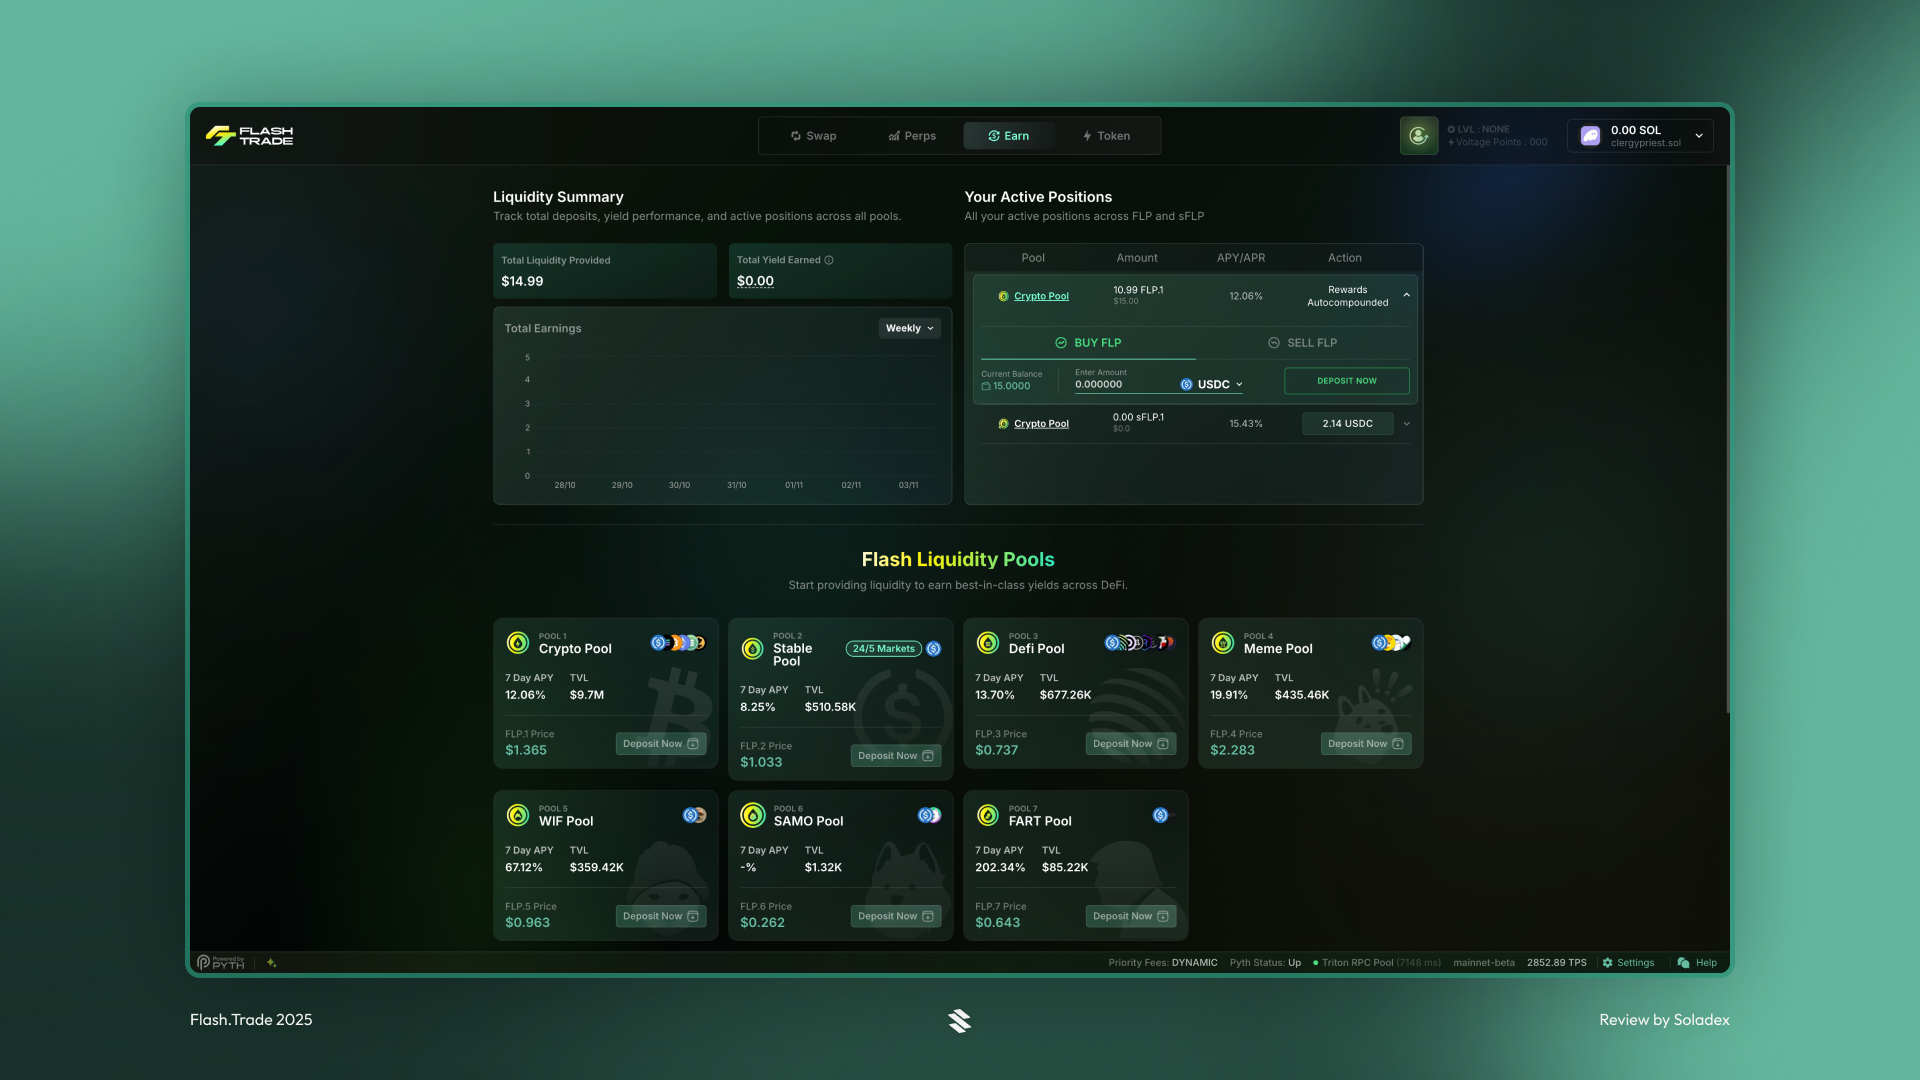Click the Solana icon on the WIF Pool card
The image size is (1920, 1080).
point(691,814)
